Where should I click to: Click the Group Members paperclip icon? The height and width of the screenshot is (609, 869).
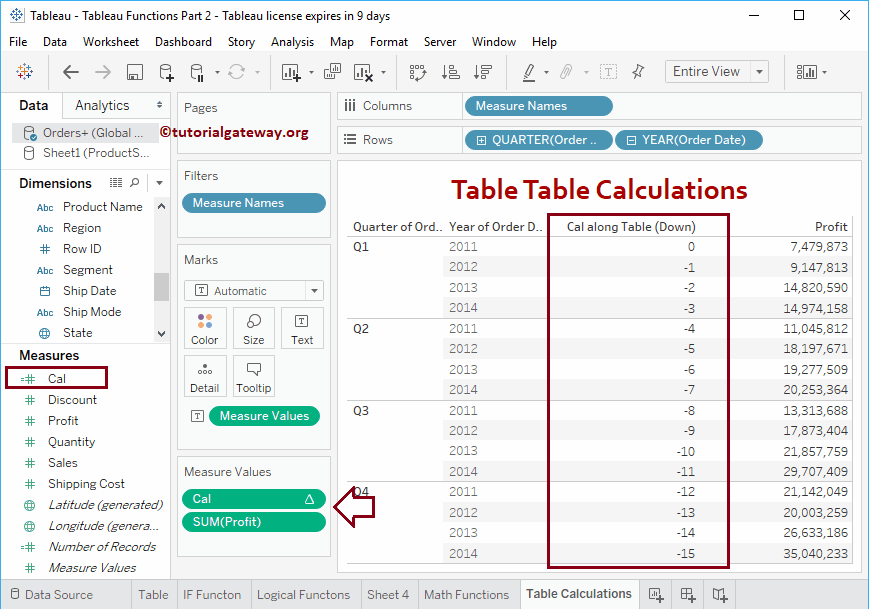pos(566,71)
